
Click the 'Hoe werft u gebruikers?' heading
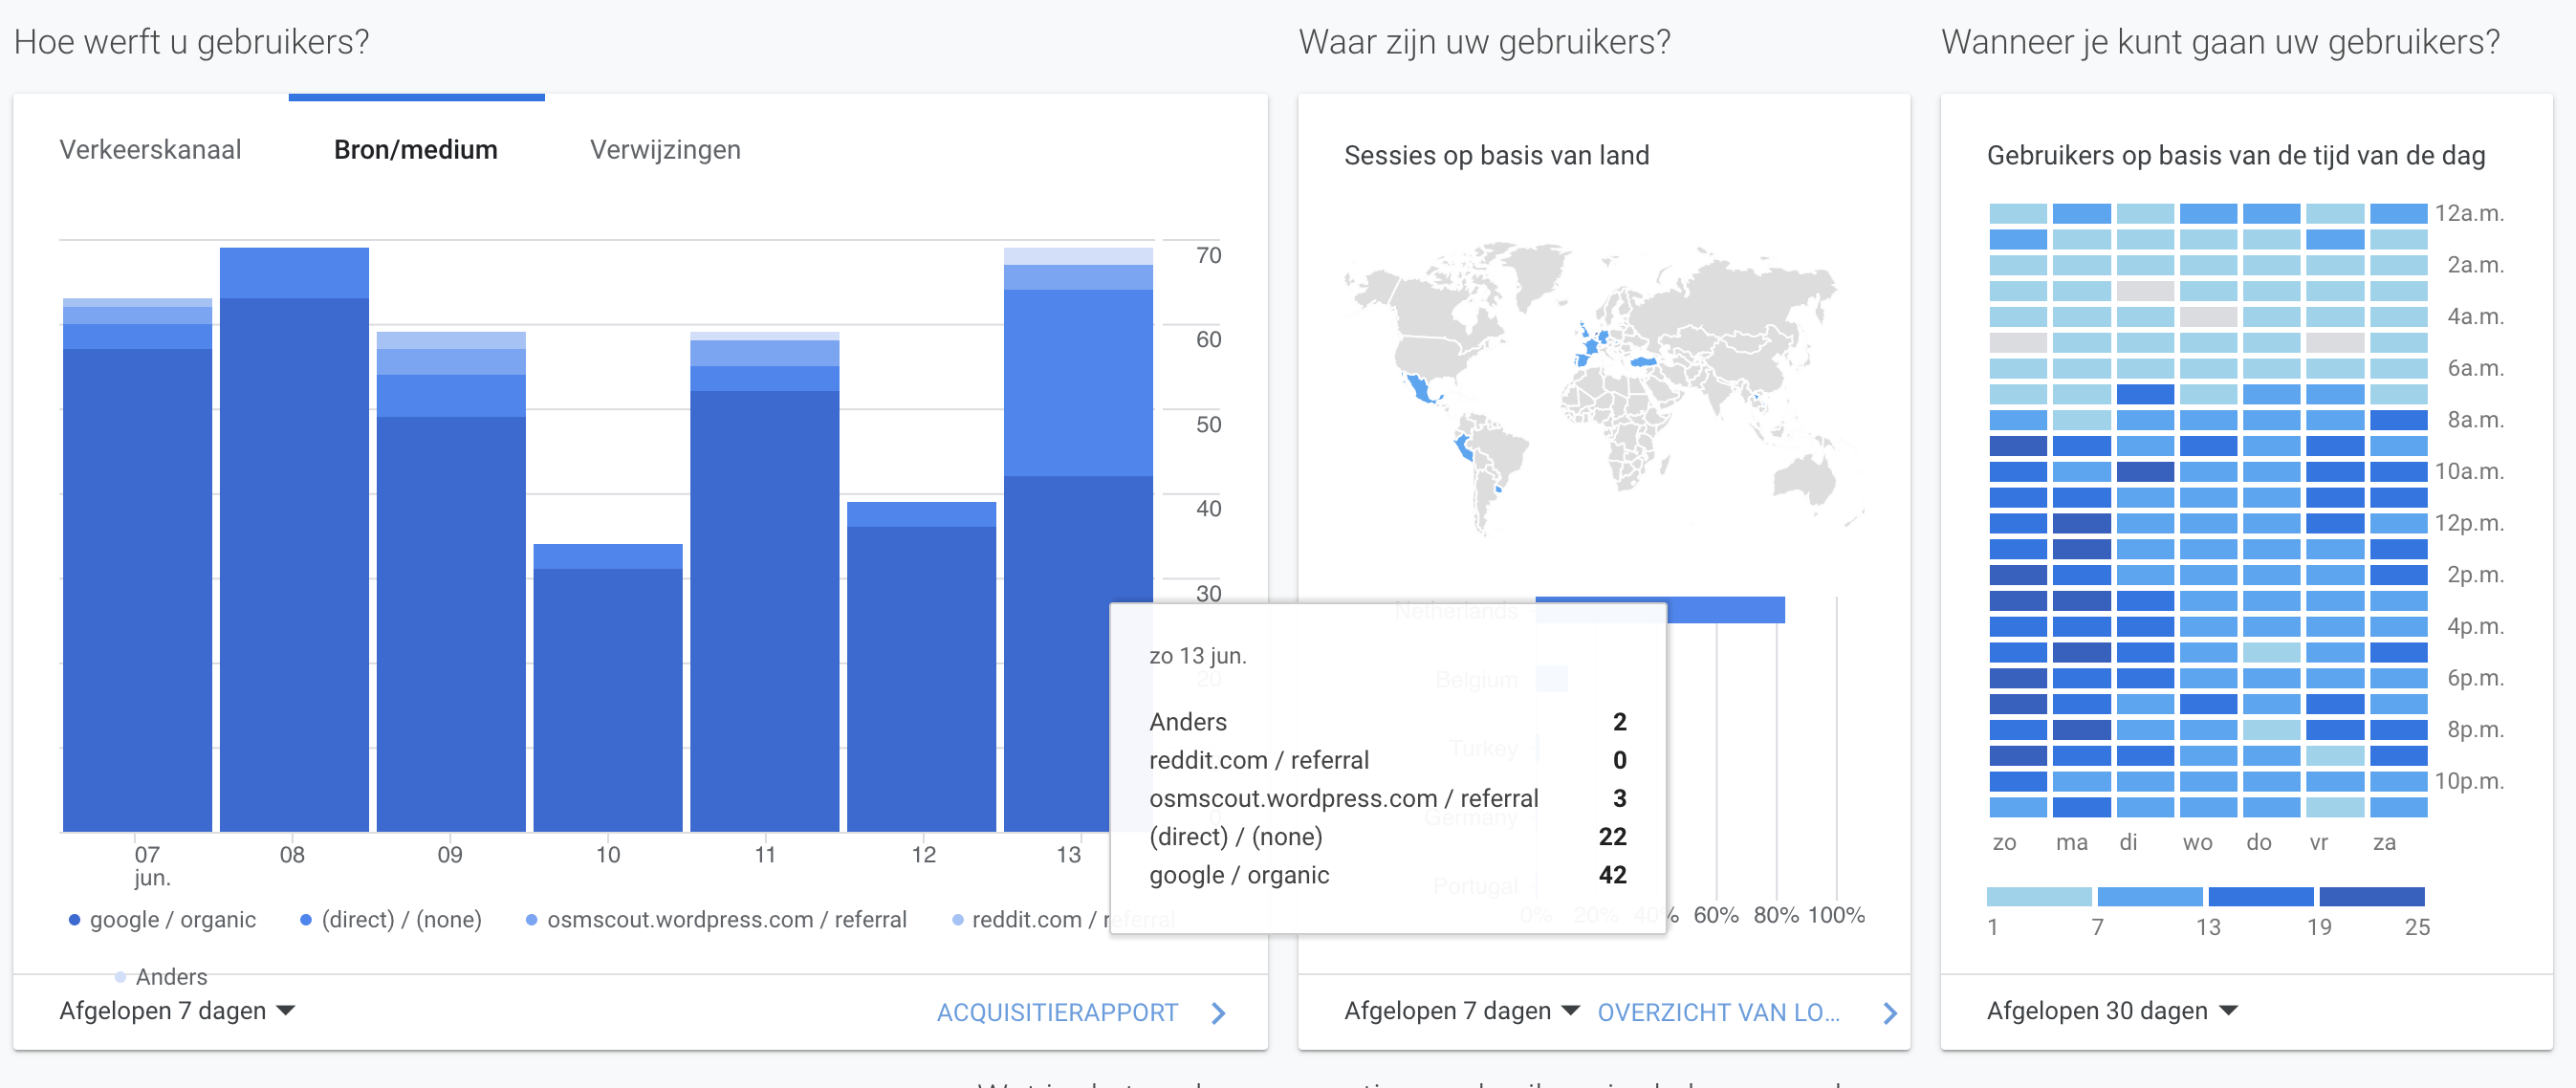pos(192,42)
